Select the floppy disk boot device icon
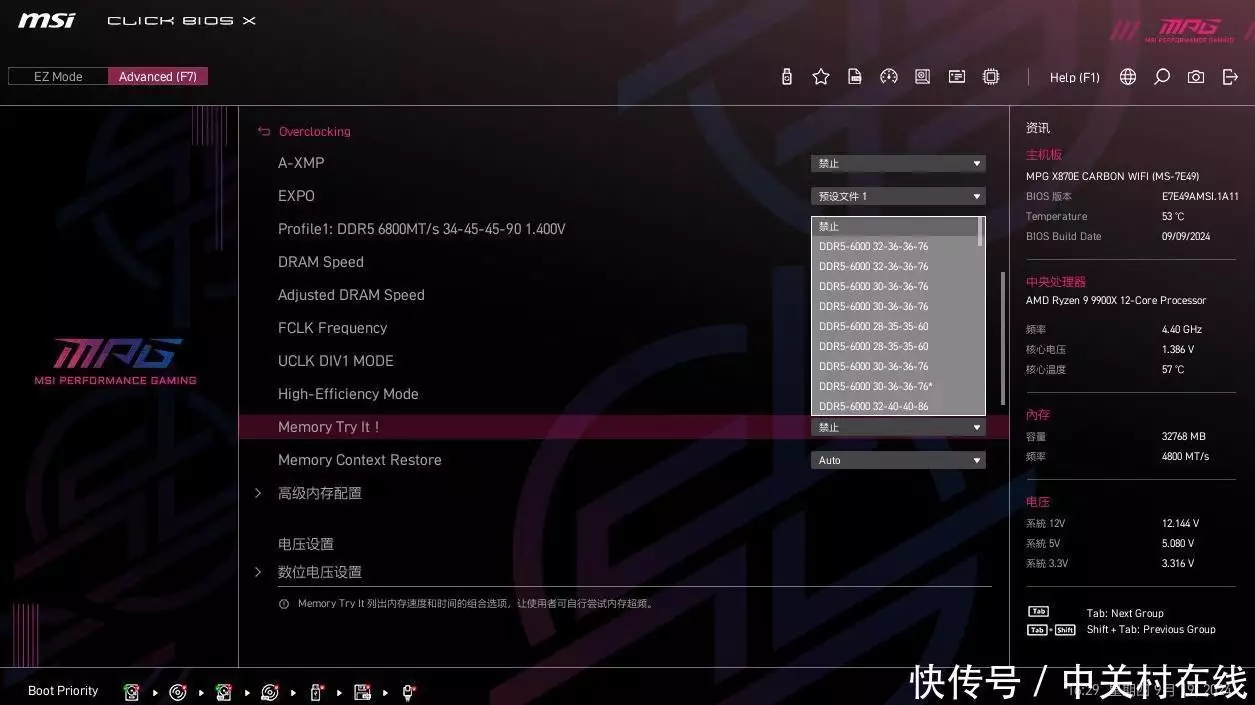1255x705 pixels. 362,692
